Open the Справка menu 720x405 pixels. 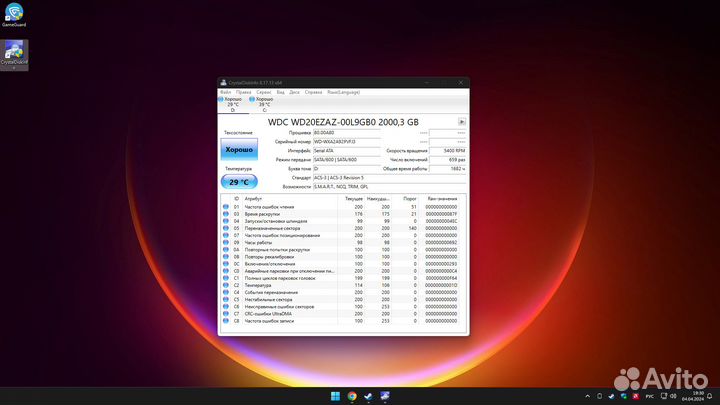click(x=313, y=92)
